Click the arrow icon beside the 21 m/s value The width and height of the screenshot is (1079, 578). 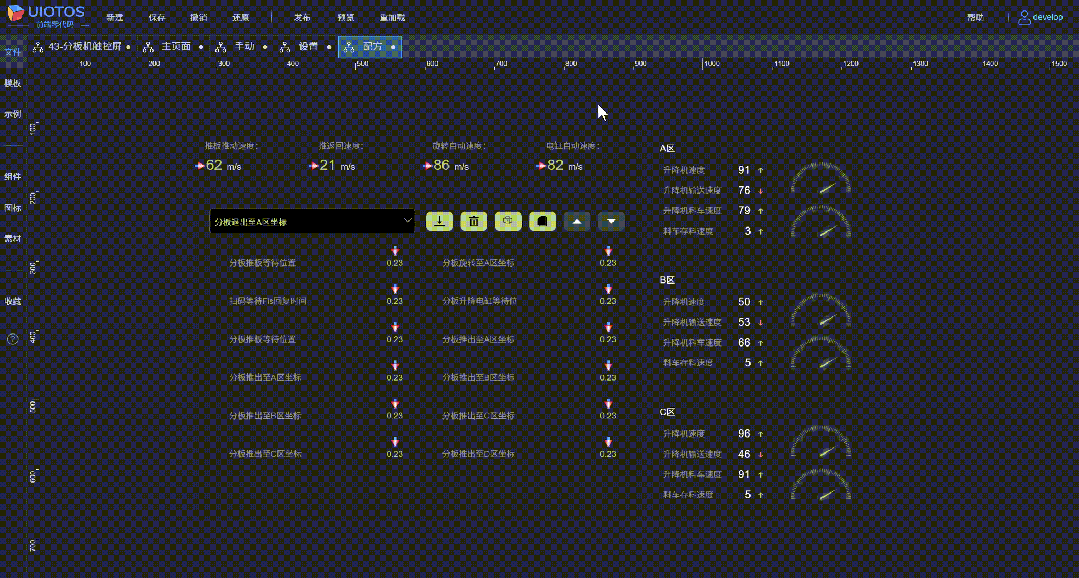pyautogui.click(x=313, y=166)
